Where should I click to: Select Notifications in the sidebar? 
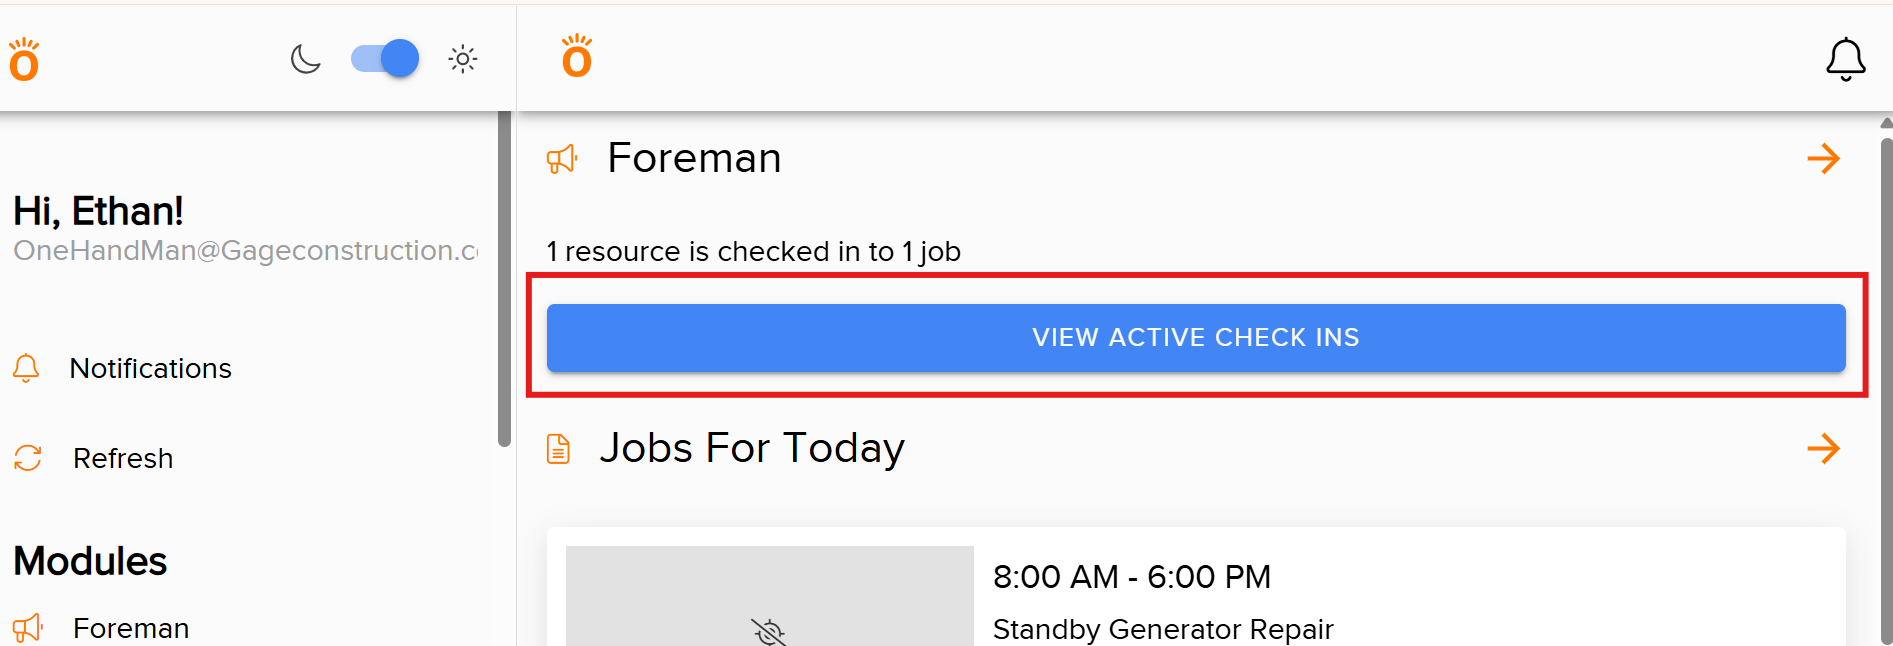(x=150, y=368)
